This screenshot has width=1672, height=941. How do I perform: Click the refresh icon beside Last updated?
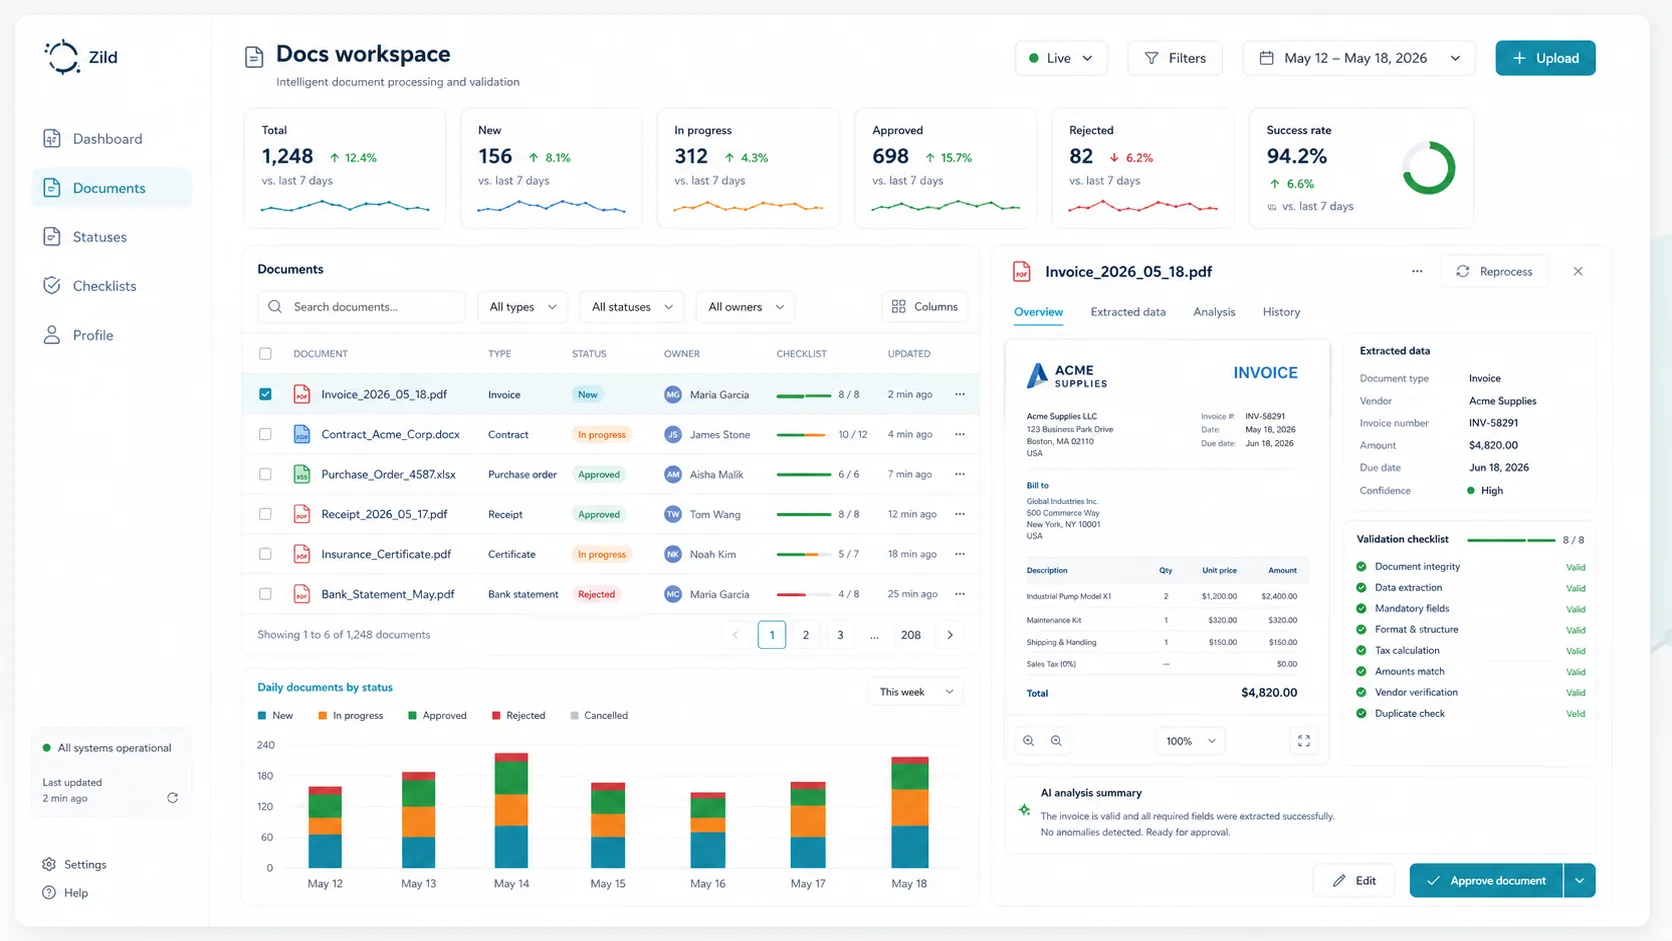point(172,798)
